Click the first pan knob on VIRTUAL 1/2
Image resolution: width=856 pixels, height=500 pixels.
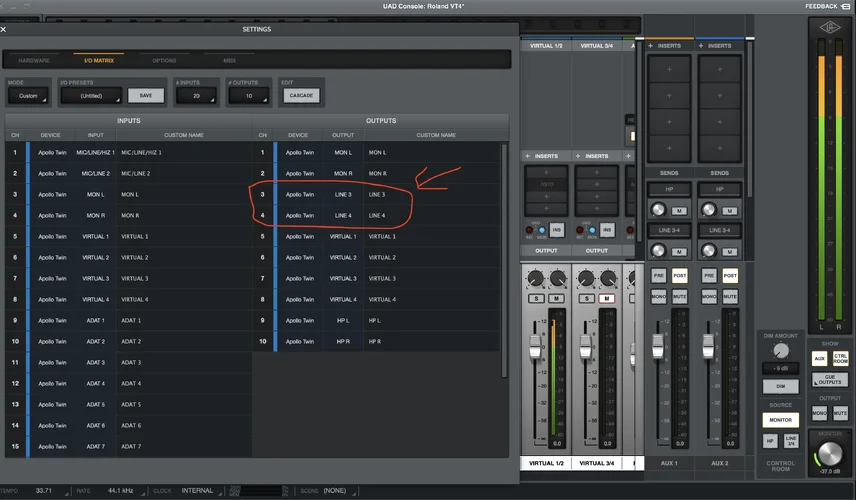pyautogui.click(x=535, y=278)
